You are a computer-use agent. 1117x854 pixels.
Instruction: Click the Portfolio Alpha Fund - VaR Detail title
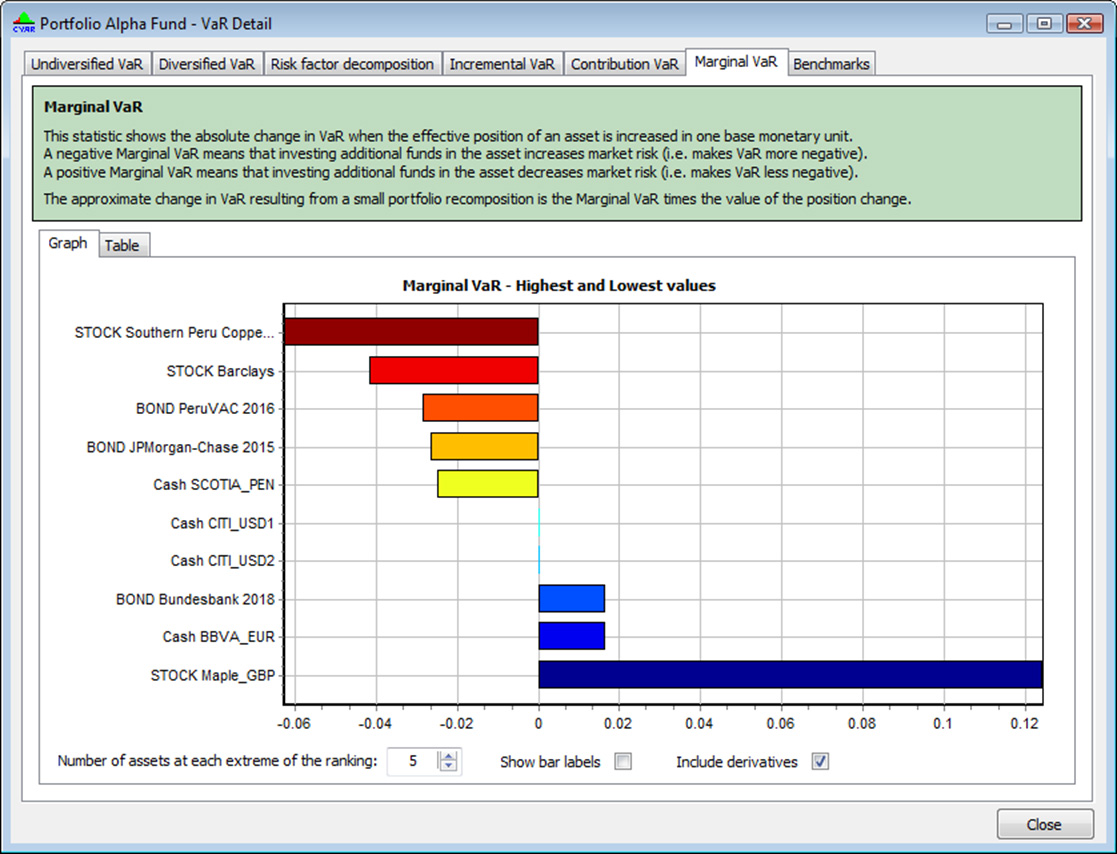tap(156, 24)
